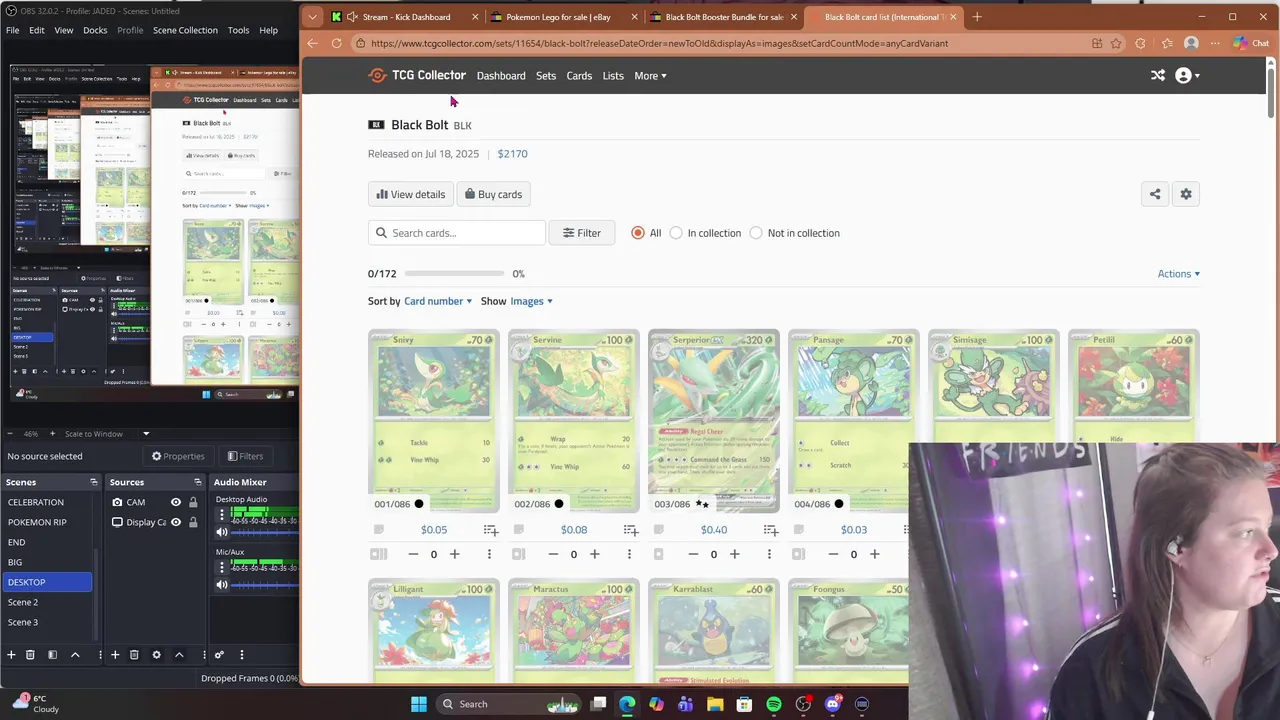Increase Snivy card quantity with plus
Viewport: 1280px width, 720px height.
(x=454, y=554)
